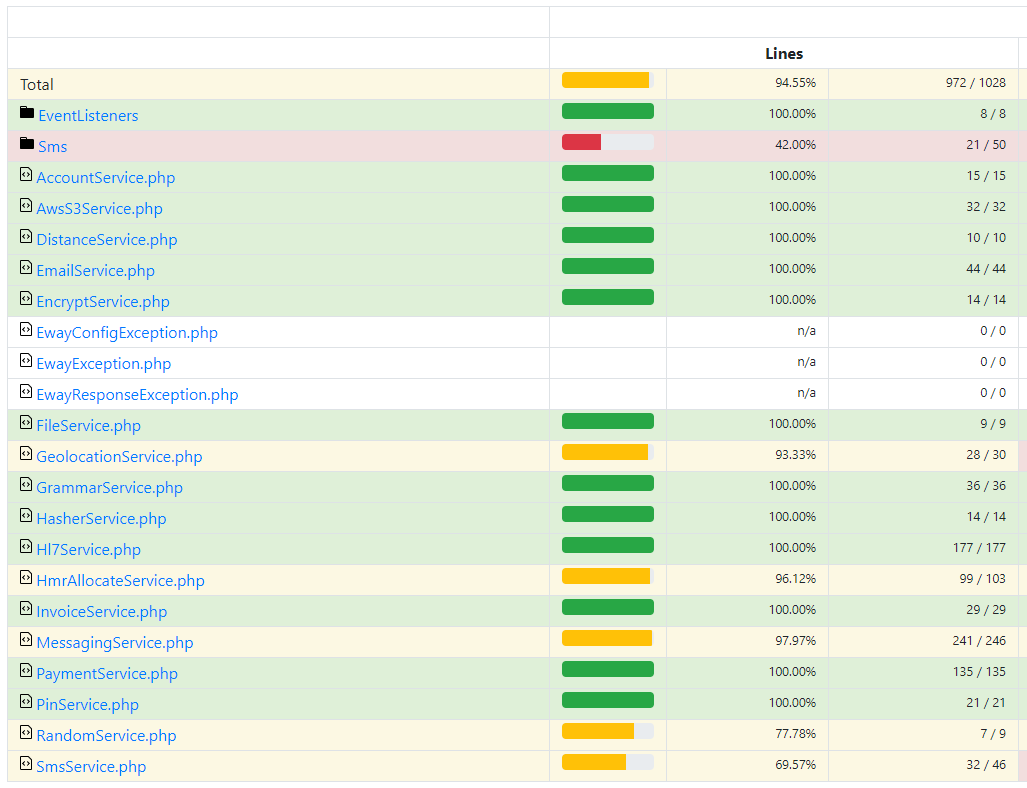Open MessagingService.php link
This screenshot has height=788, width=1027.
point(115,643)
